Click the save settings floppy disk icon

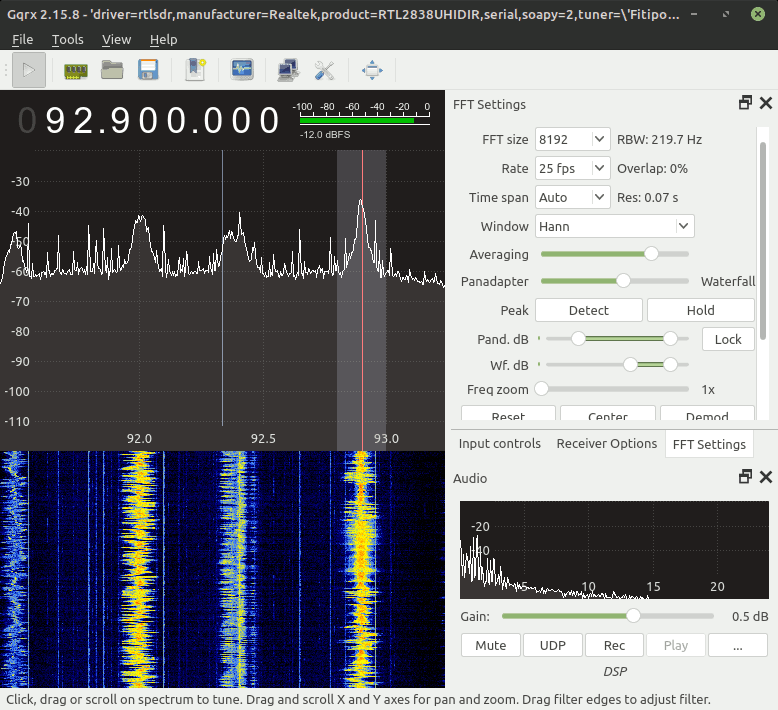pyautogui.click(x=148, y=70)
